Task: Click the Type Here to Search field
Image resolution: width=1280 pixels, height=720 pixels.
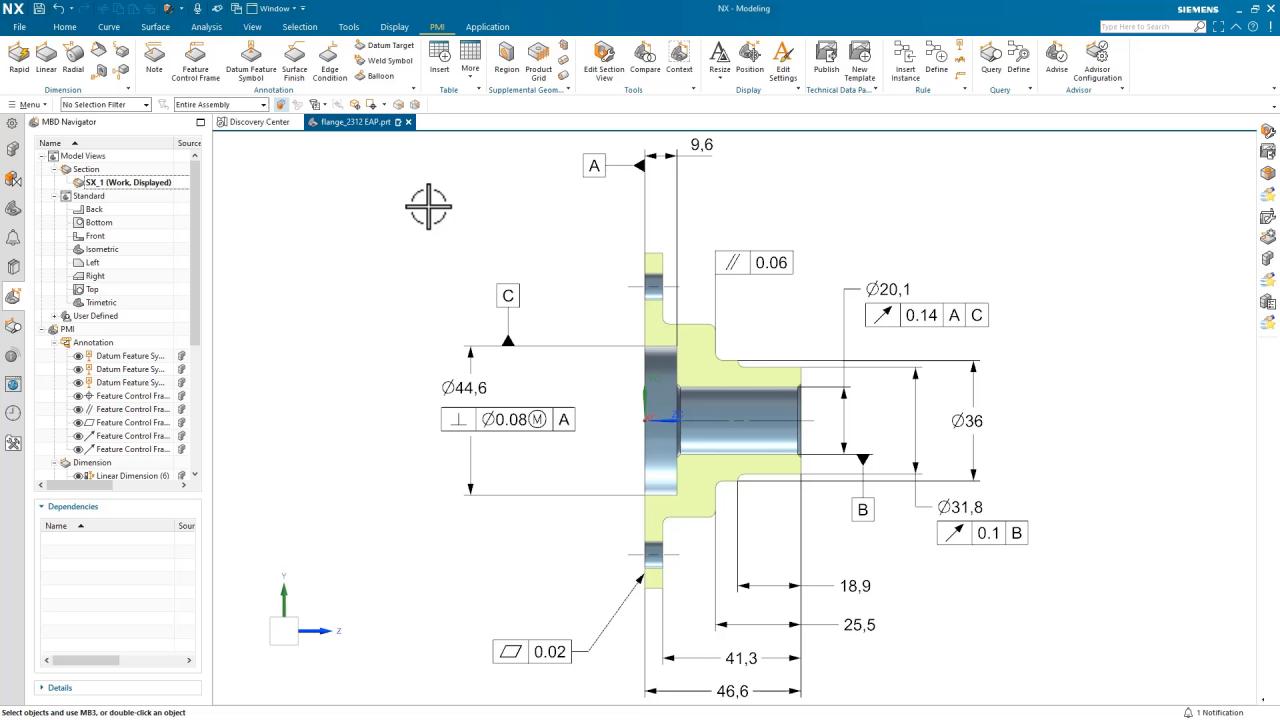Action: (x=1145, y=27)
